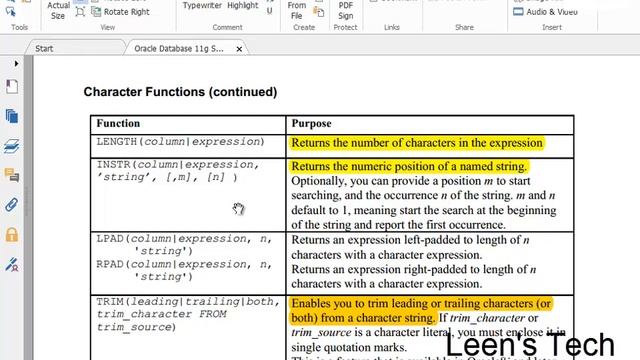This screenshot has width=640, height=360.
Task: Open the page thumbnails panel icon
Action: pyautogui.click(x=12, y=87)
